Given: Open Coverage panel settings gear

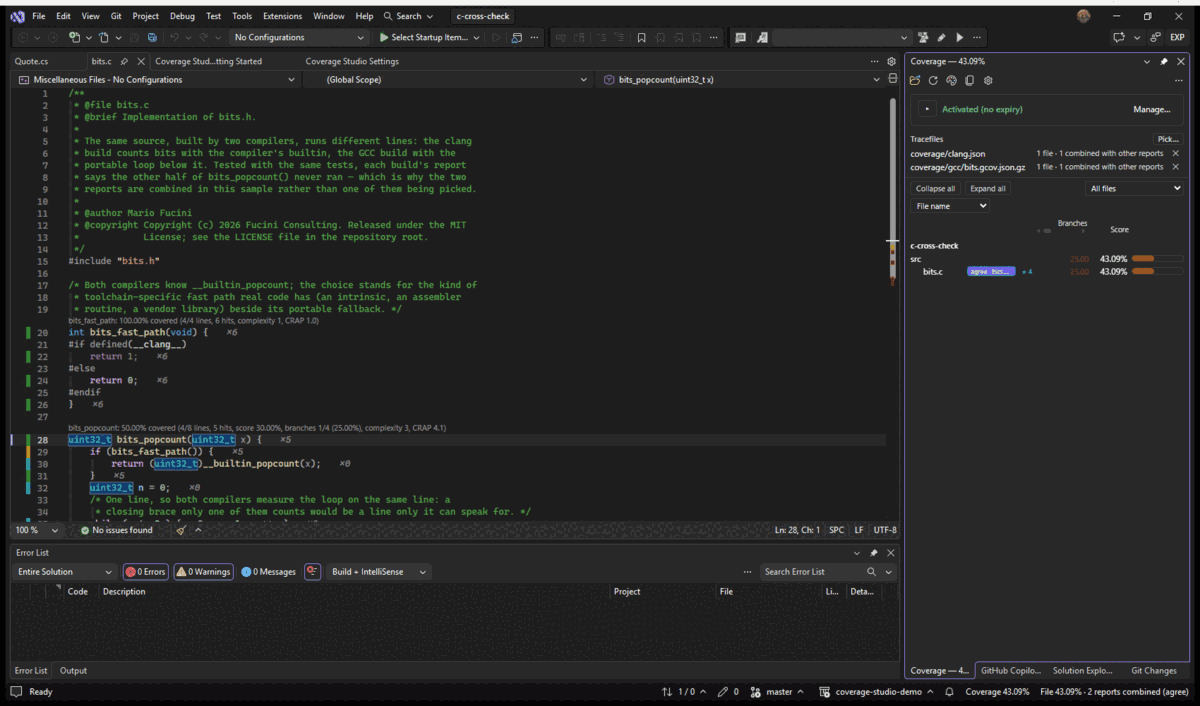Looking at the screenshot, I should point(988,80).
